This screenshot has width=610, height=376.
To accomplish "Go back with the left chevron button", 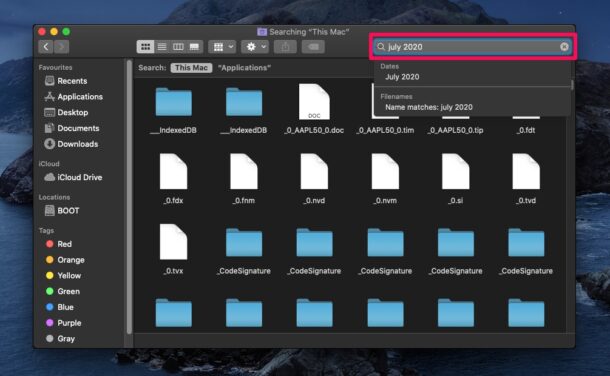I will click(x=46, y=47).
